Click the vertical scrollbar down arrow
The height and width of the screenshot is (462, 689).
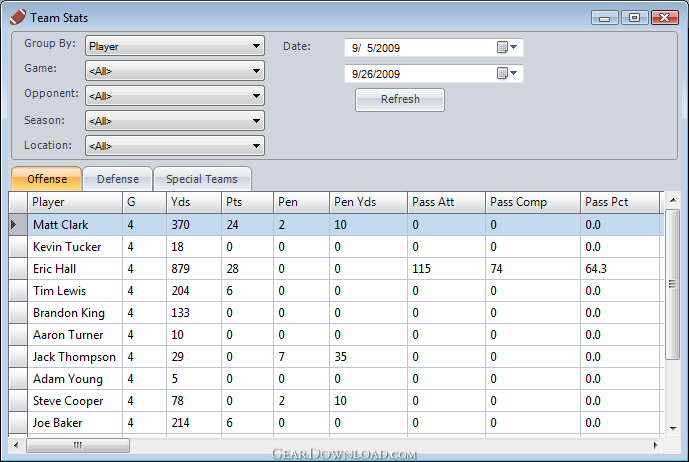673,429
